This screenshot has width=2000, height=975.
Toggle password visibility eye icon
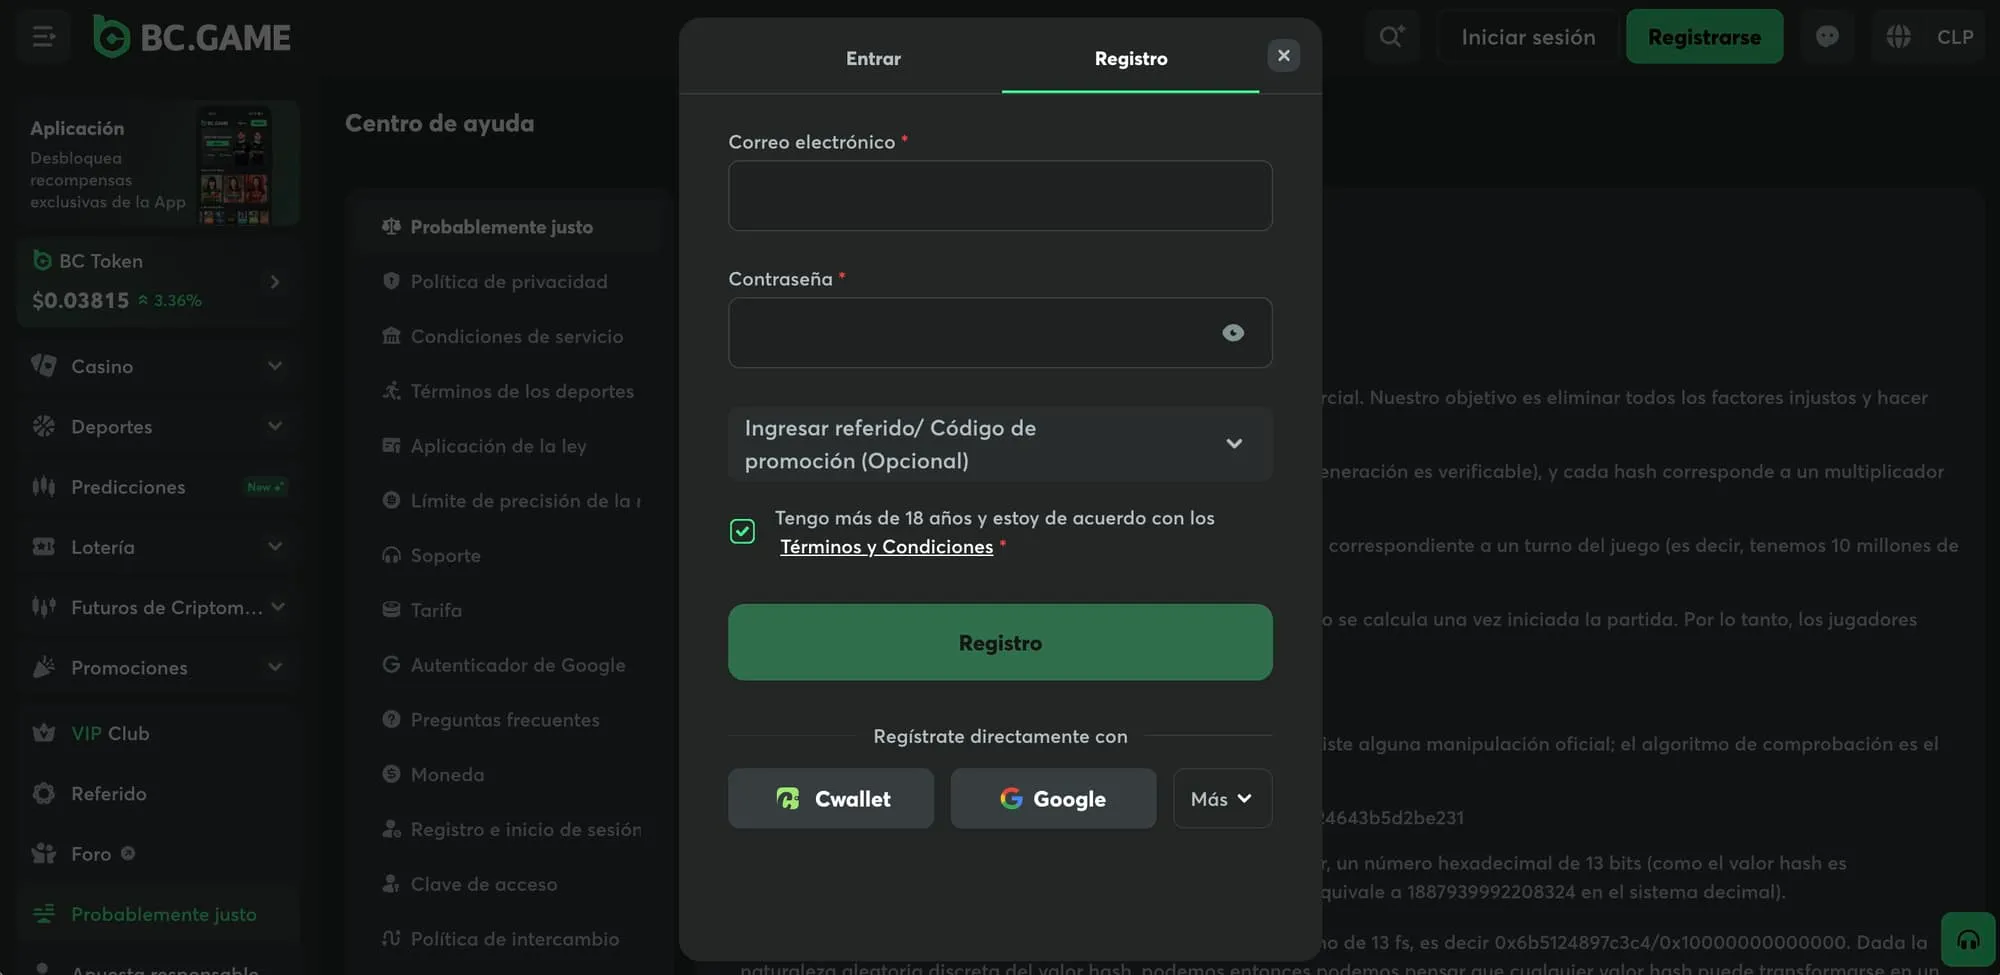pyautogui.click(x=1233, y=333)
